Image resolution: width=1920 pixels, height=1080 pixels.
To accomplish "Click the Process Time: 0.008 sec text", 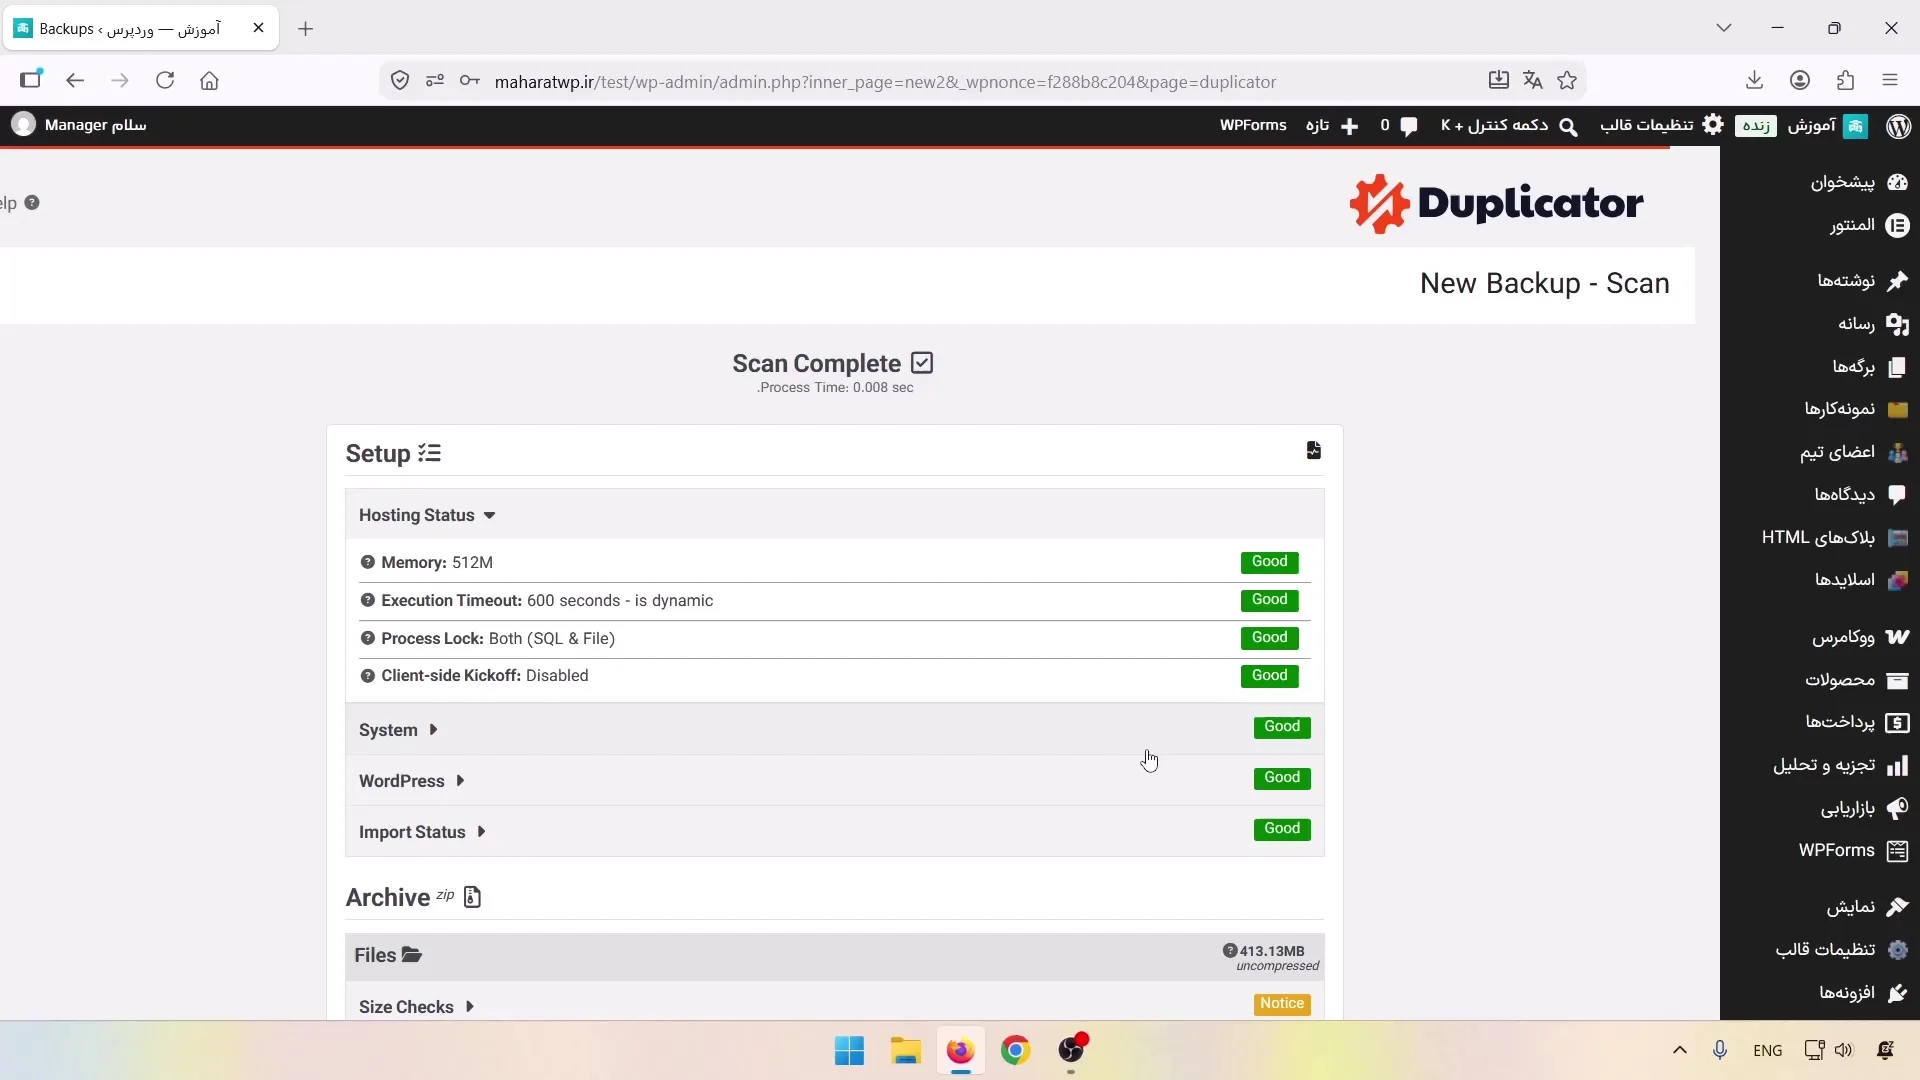I will pyautogui.click(x=835, y=388).
